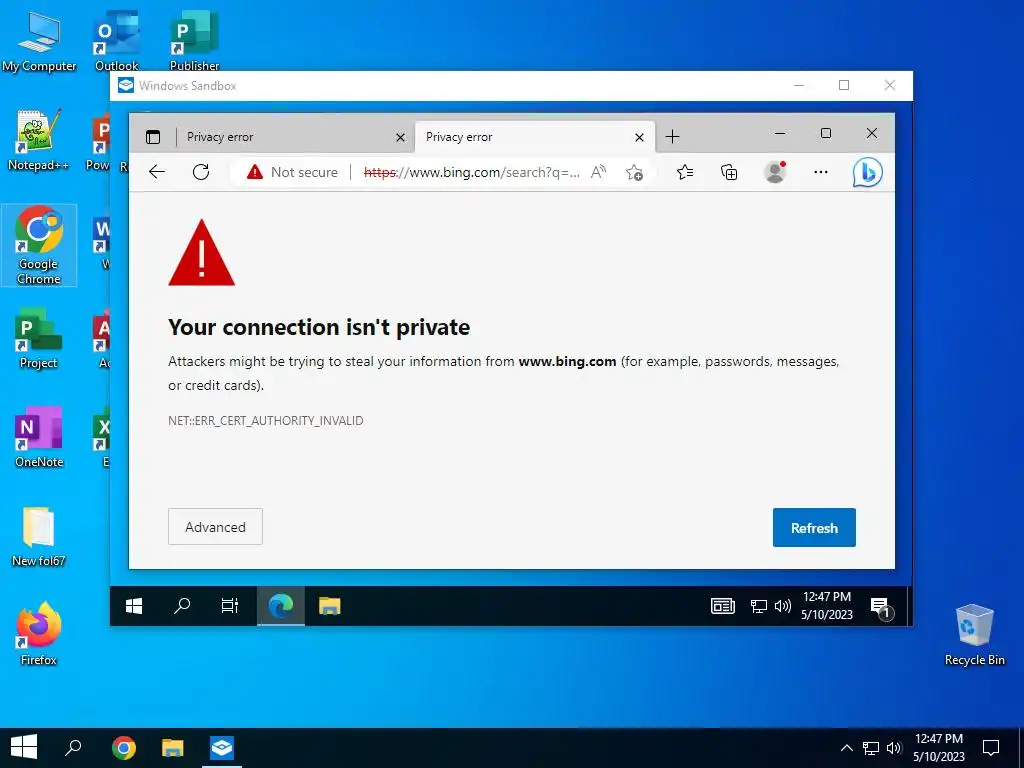Open search in the Sandbox taskbar
Image resolution: width=1024 pixels, height=768 pixels.
coord(182,606)
